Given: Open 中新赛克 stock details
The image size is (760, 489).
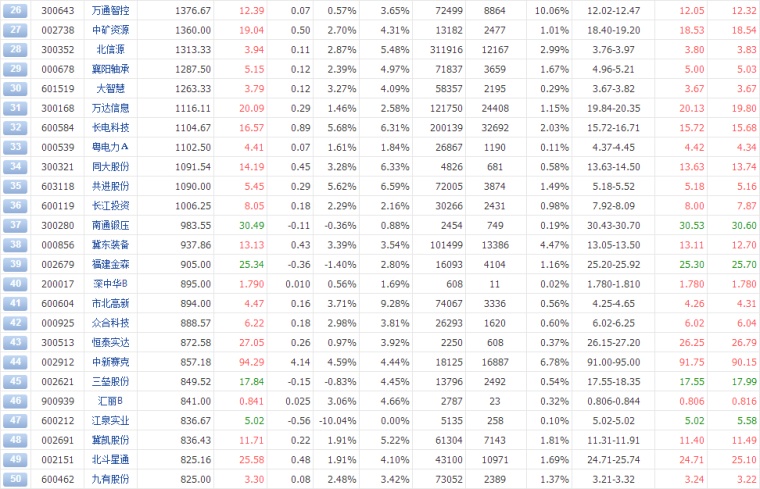Looking at the screenshot, I should pos(111,361).
